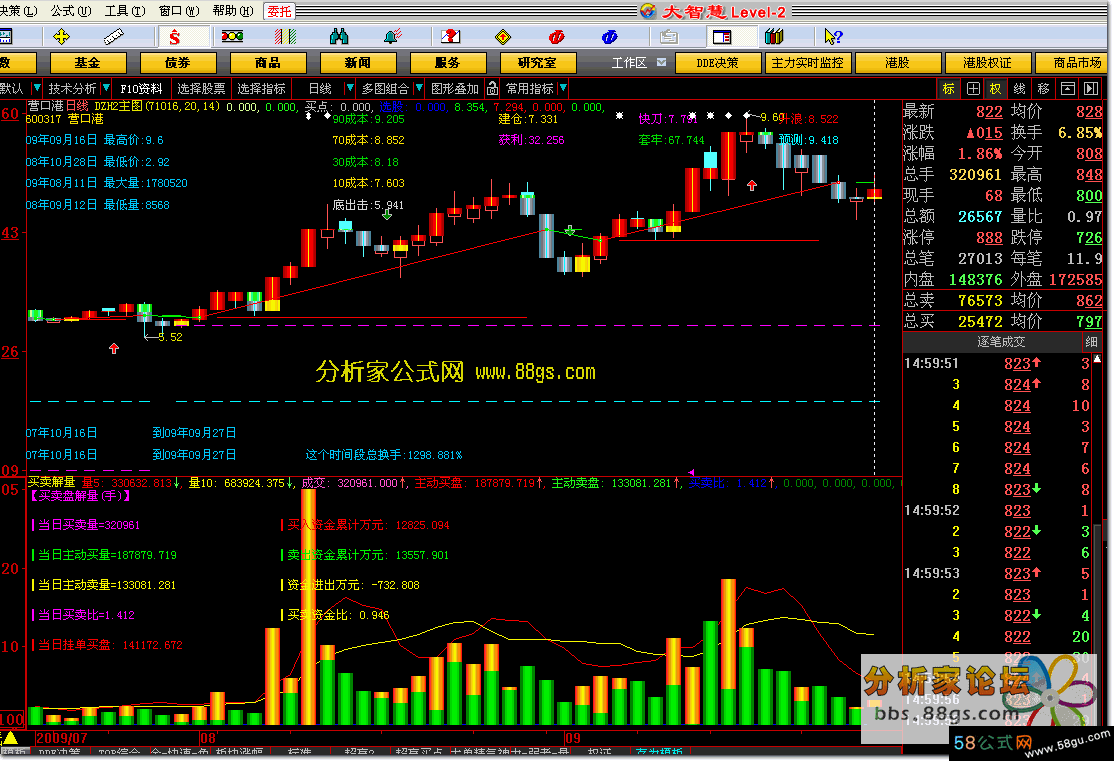Open the 多图组合 dropdown arrow

(419, 88)
